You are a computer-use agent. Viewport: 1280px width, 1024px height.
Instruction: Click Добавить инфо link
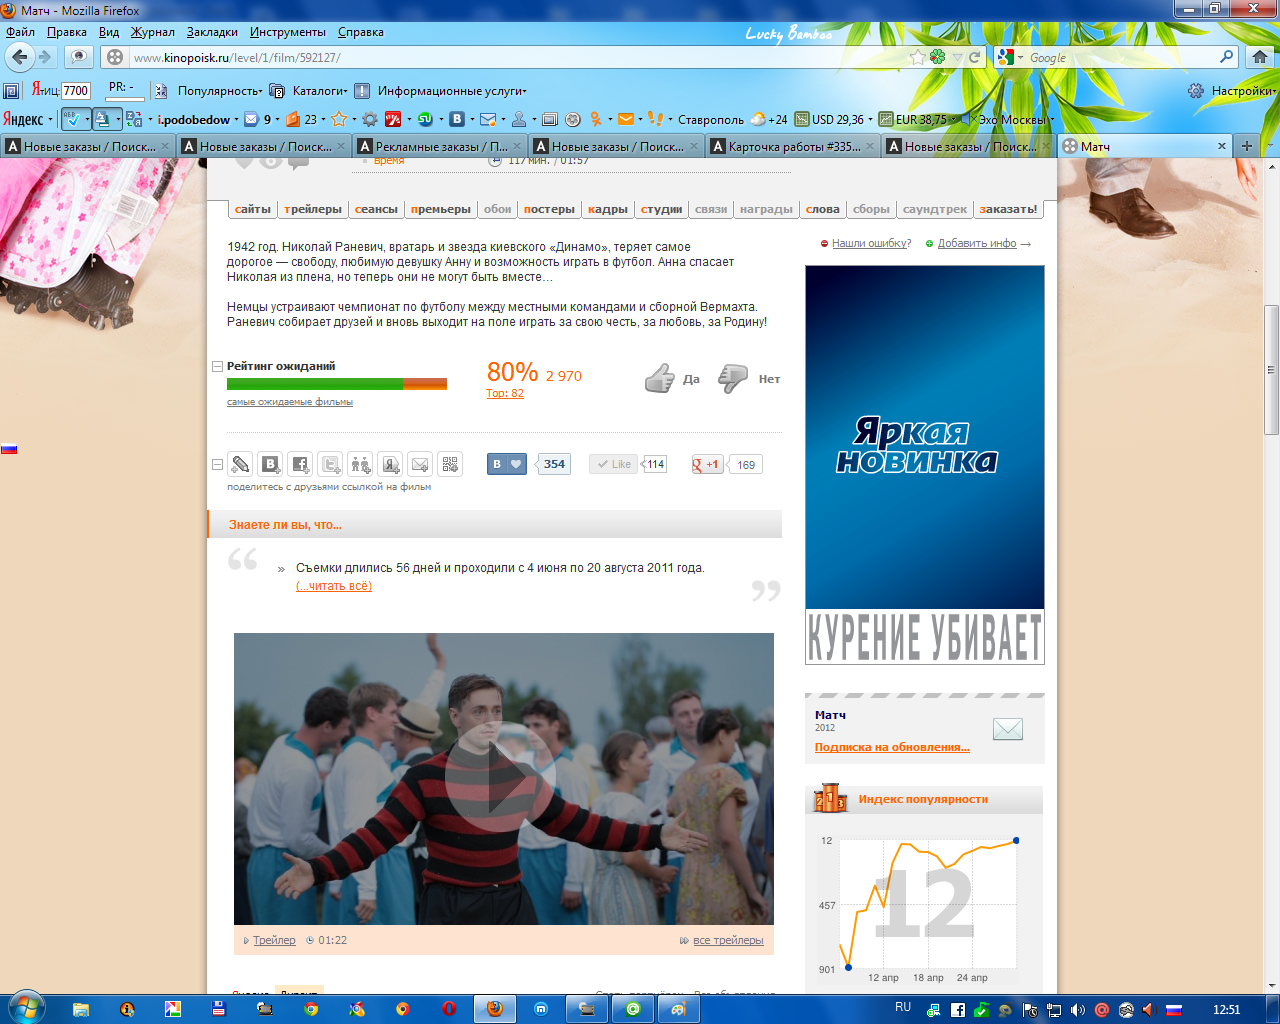tap(977, 243)
